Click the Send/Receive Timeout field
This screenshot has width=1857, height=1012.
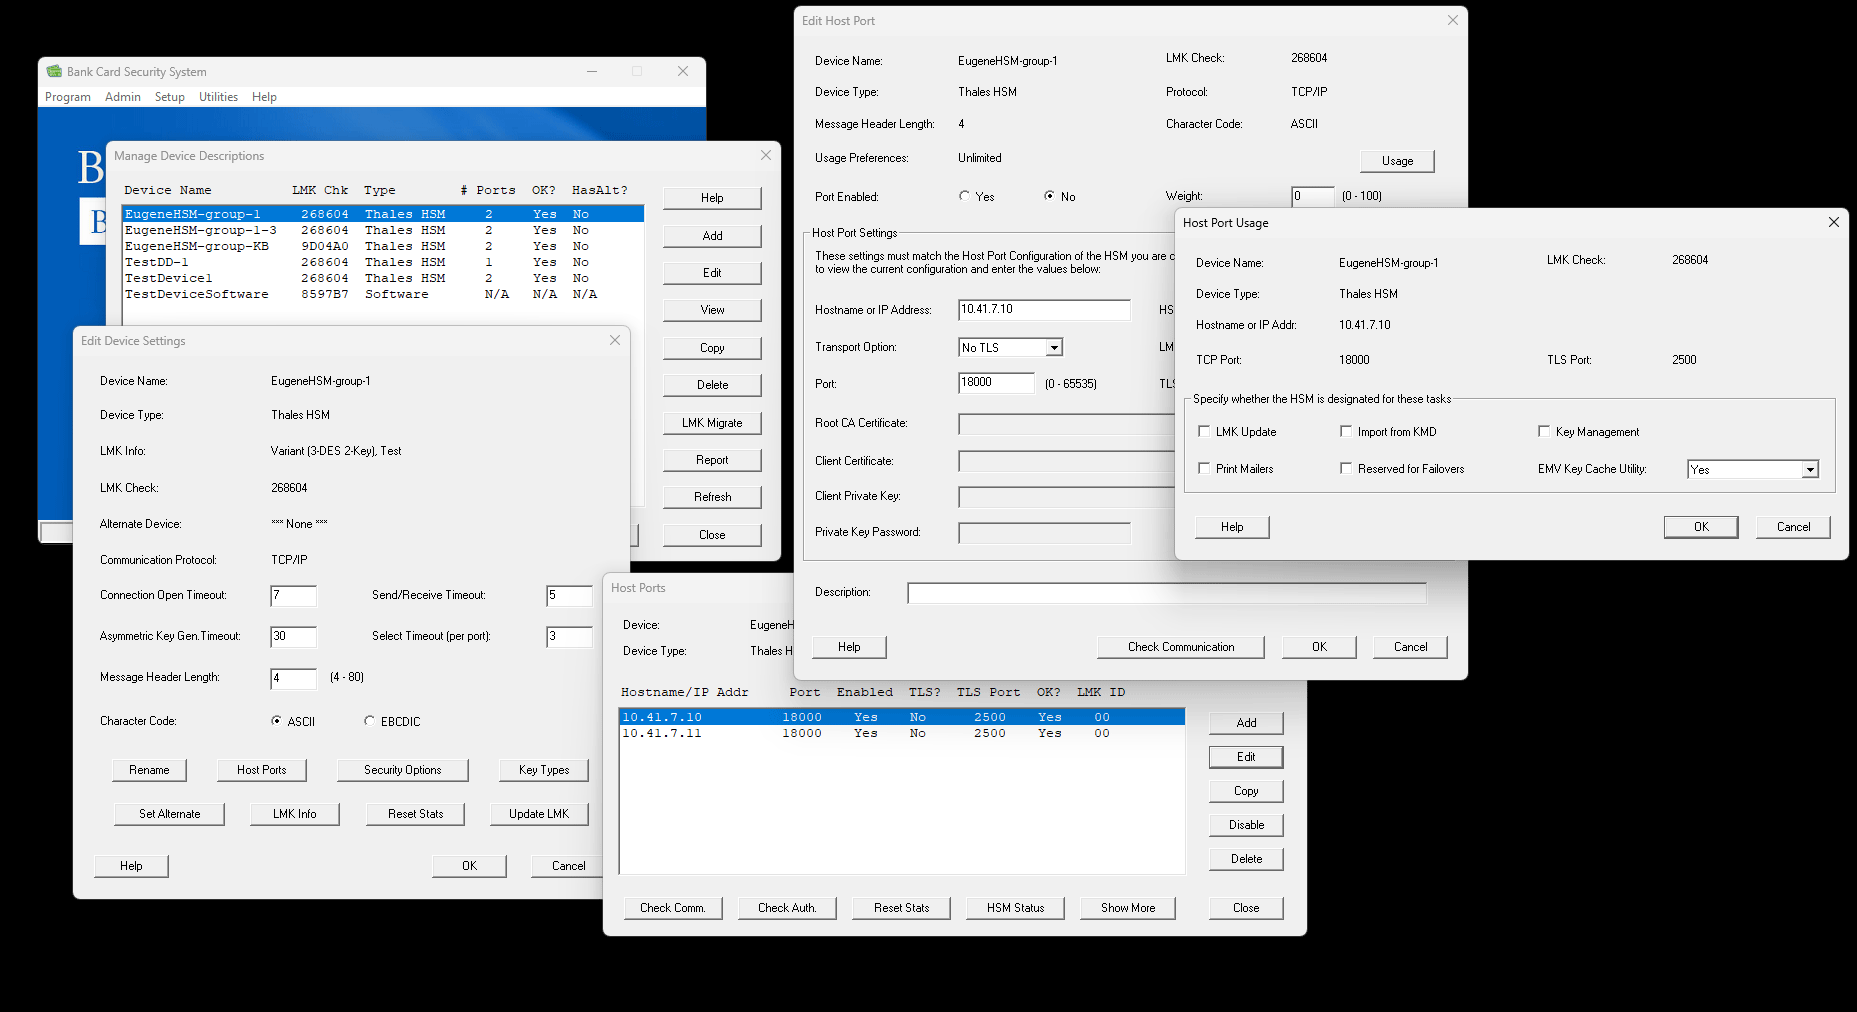tap(569, 596)
